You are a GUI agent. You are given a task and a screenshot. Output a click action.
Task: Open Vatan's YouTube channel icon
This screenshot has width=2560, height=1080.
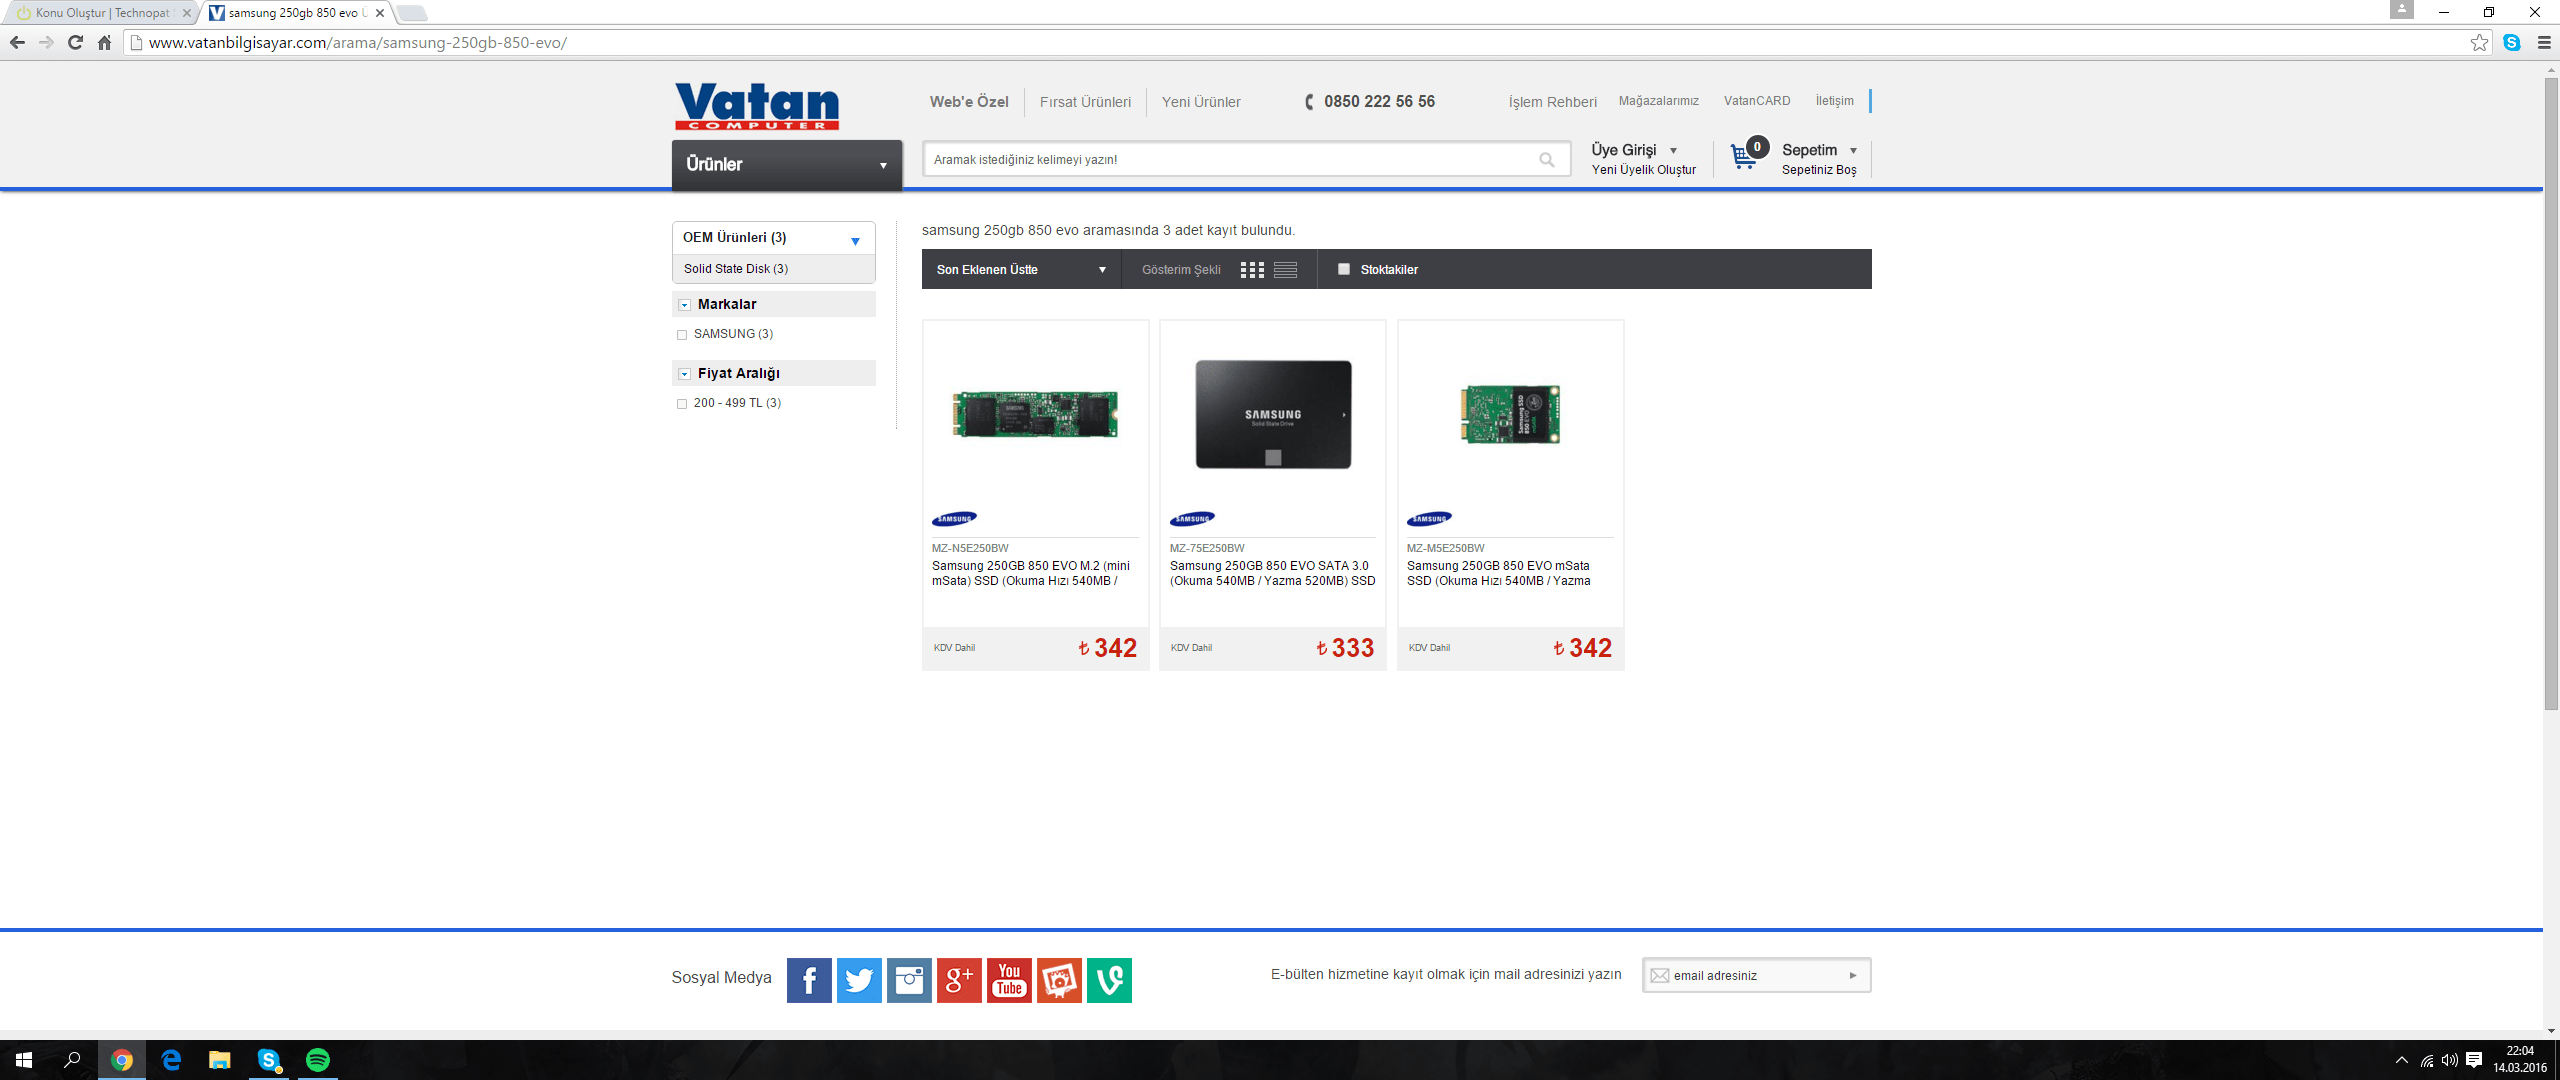click(x=1009, y=980)
